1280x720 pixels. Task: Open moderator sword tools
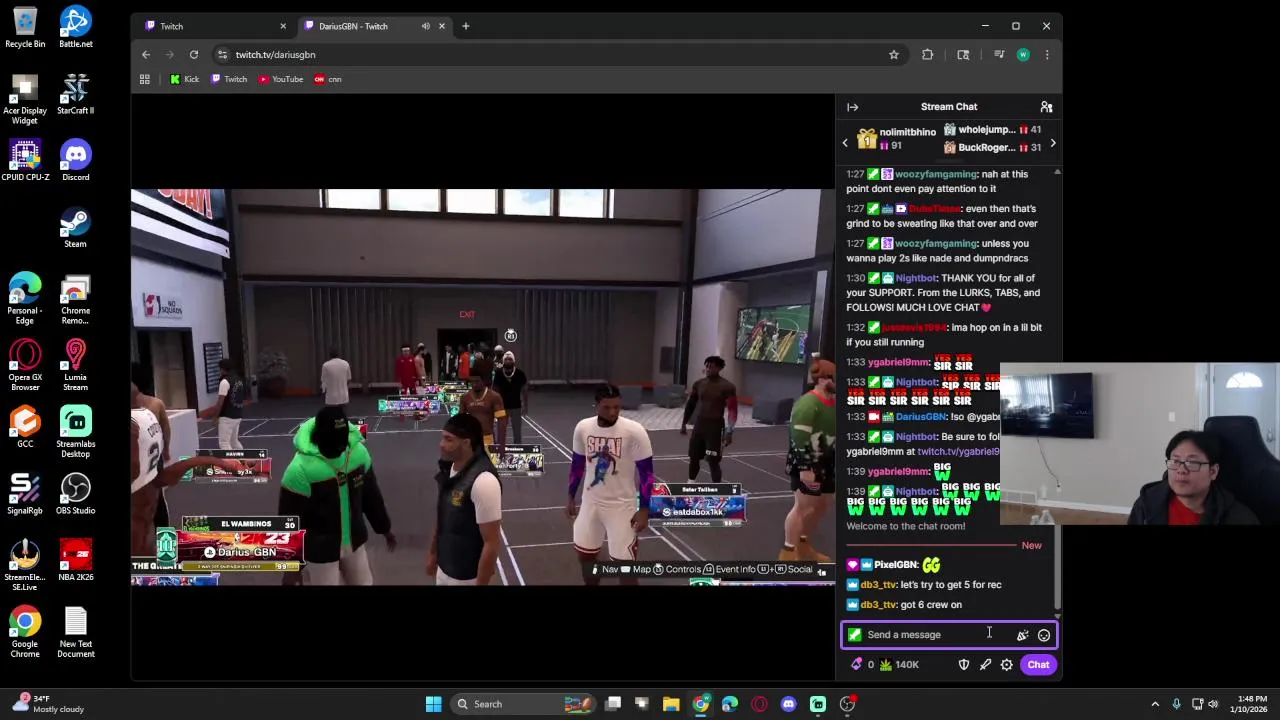[x=985, y=664]
